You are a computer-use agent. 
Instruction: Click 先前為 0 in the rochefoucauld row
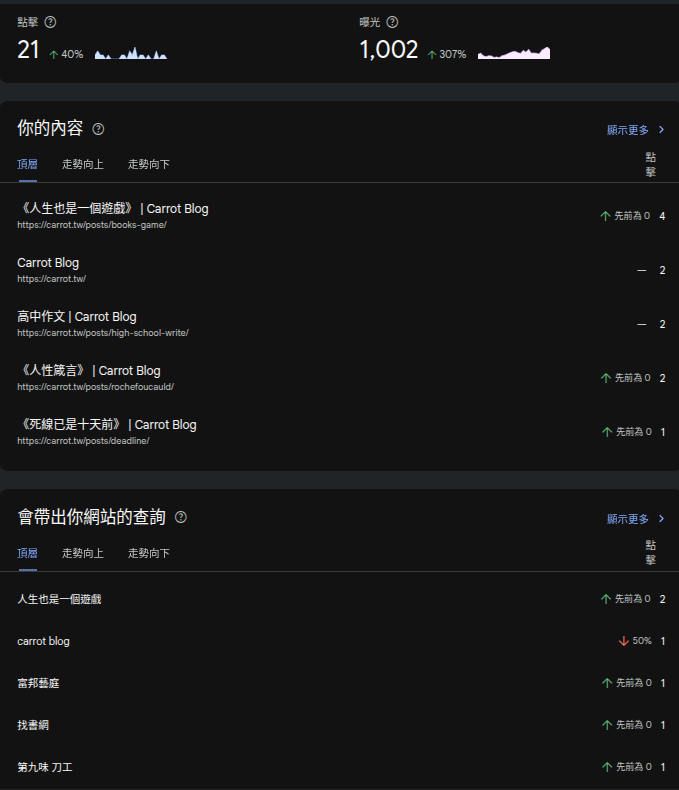tap(633, 378)
